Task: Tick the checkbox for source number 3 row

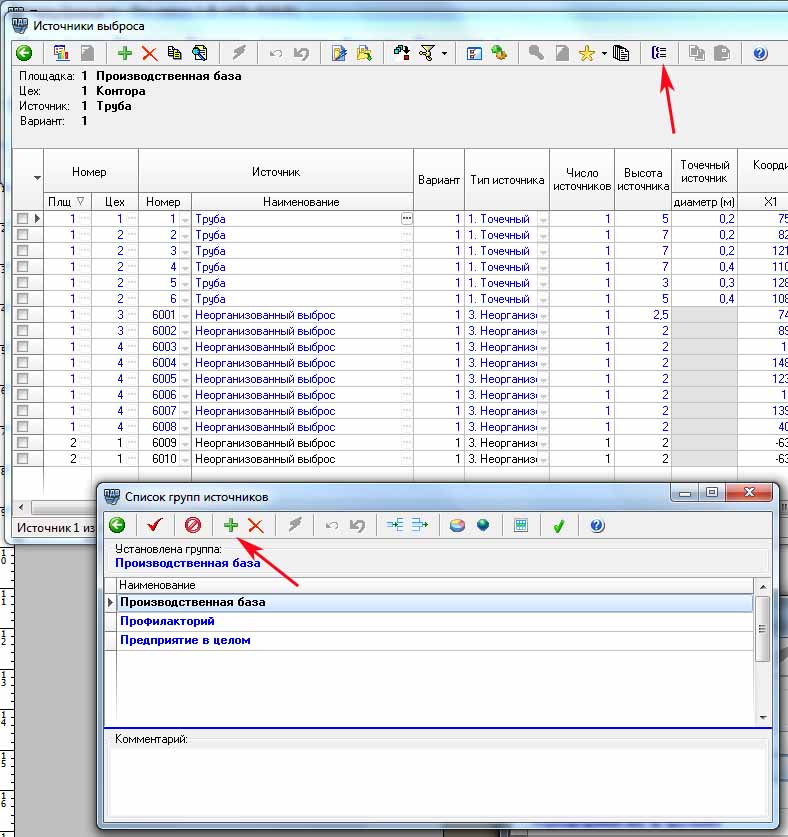Action: point(23,251)
